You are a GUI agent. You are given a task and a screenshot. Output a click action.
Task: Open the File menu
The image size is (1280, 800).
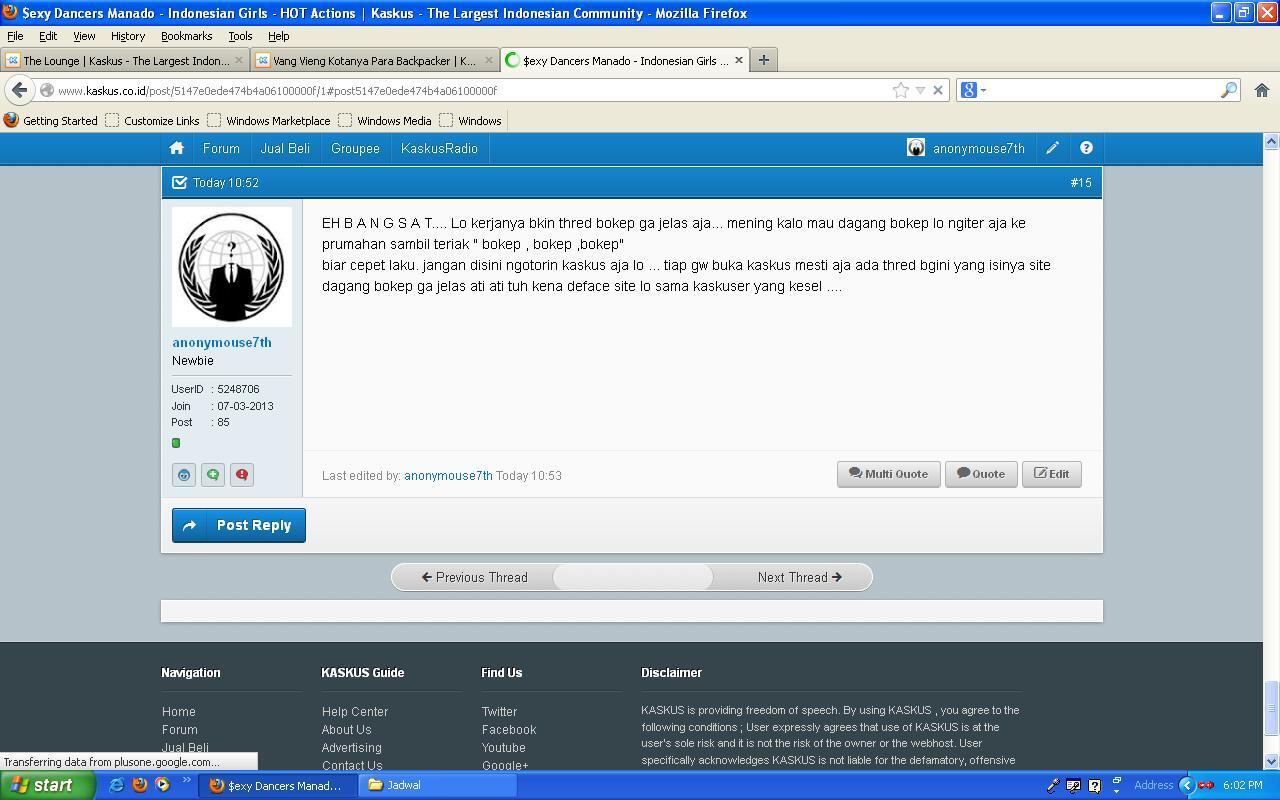click(x=15, y=36)
